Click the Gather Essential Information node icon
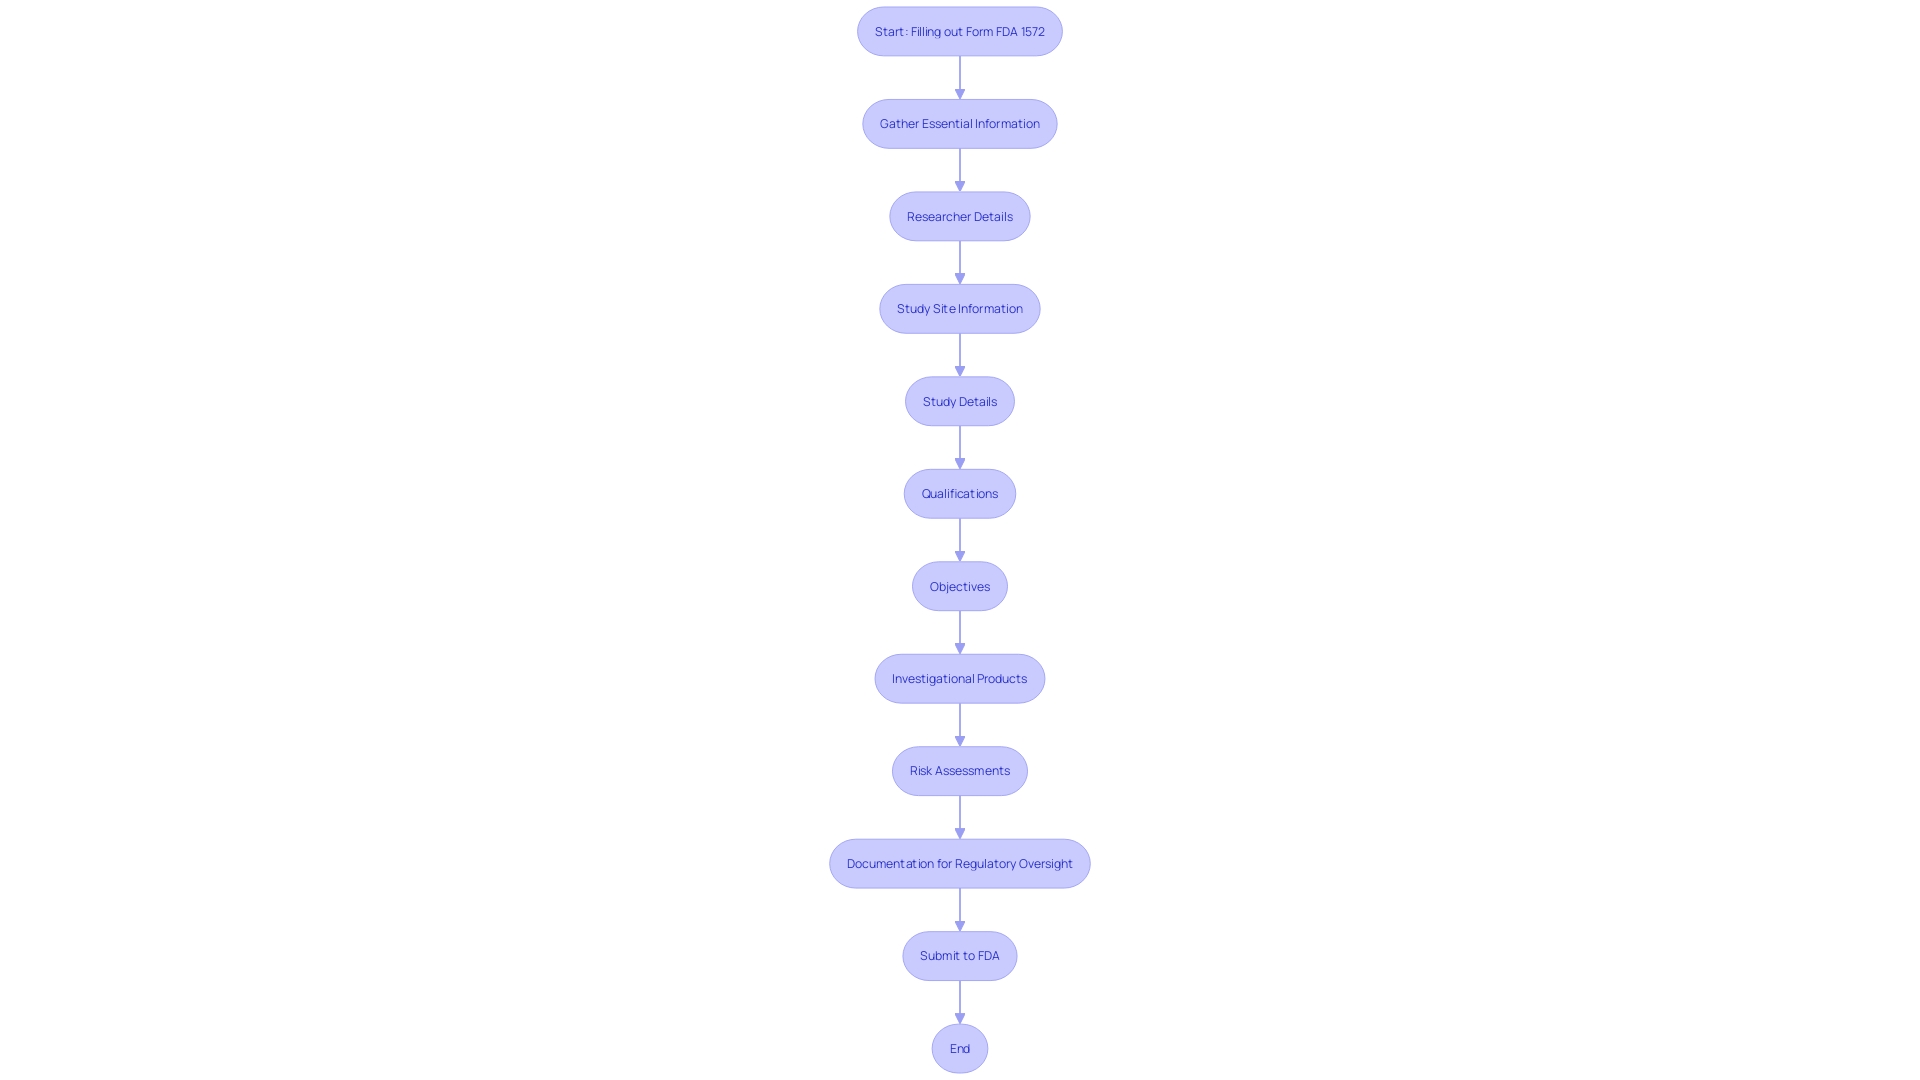Viewport: 1920px width, 1080px height. pos(959,123)
